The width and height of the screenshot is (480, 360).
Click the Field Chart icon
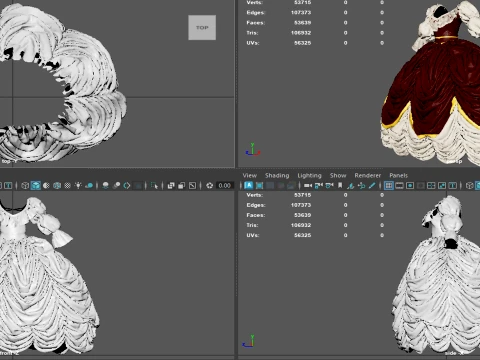point(431,185)
